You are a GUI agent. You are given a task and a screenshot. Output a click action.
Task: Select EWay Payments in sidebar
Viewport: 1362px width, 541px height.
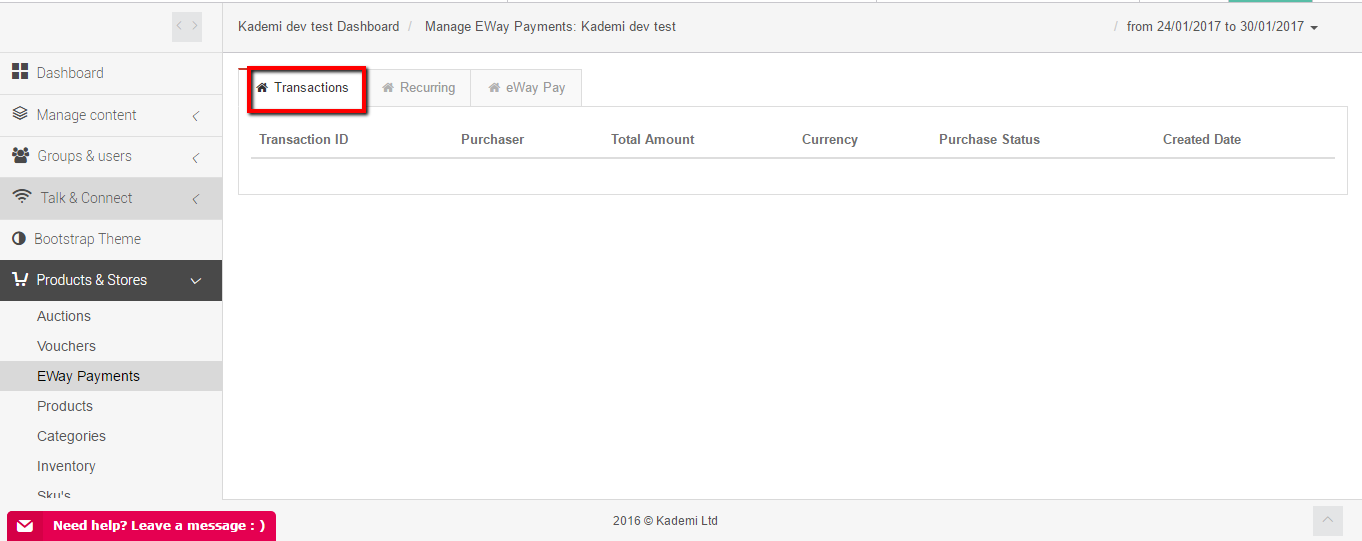111,376
